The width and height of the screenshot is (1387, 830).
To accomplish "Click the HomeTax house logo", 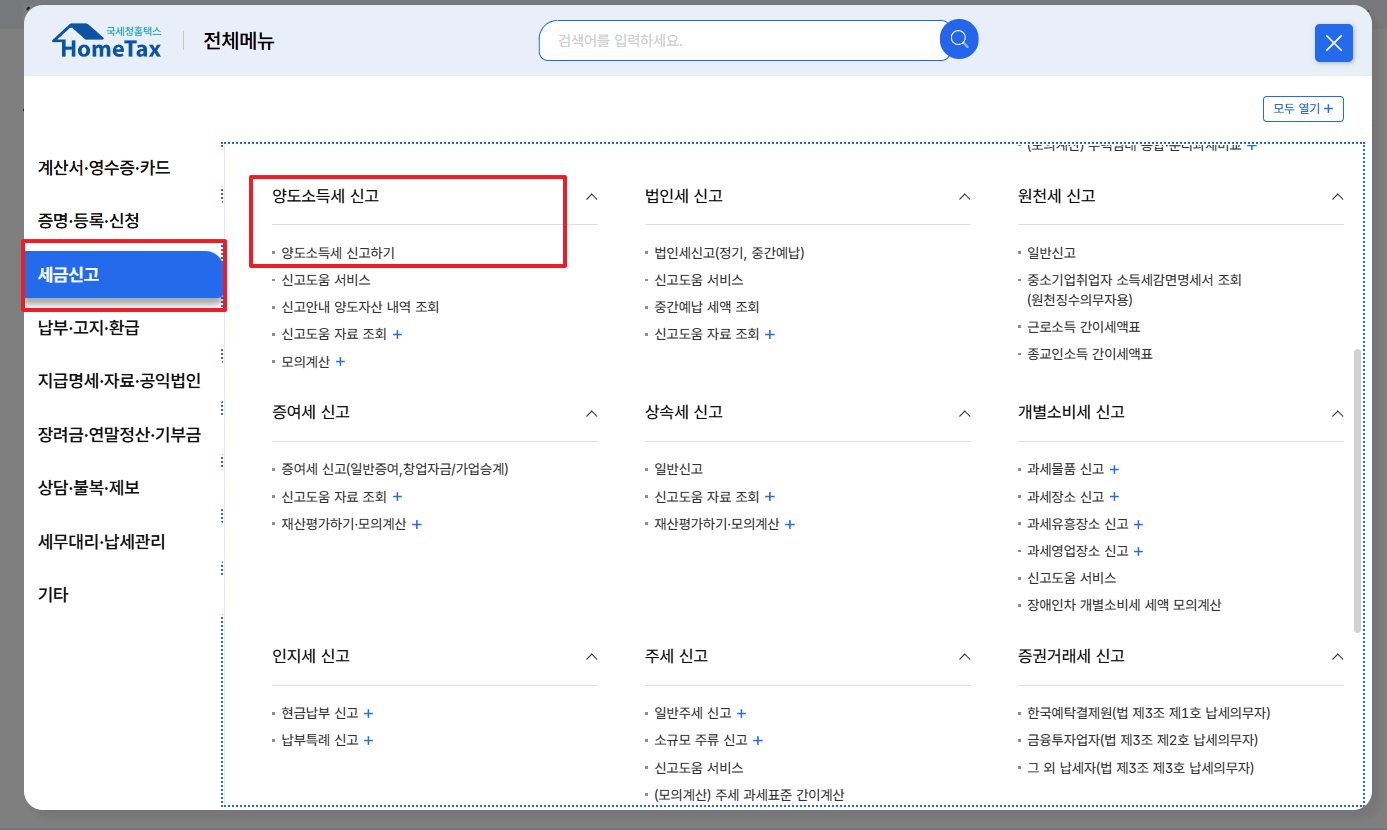I will (x=104, y=40).
